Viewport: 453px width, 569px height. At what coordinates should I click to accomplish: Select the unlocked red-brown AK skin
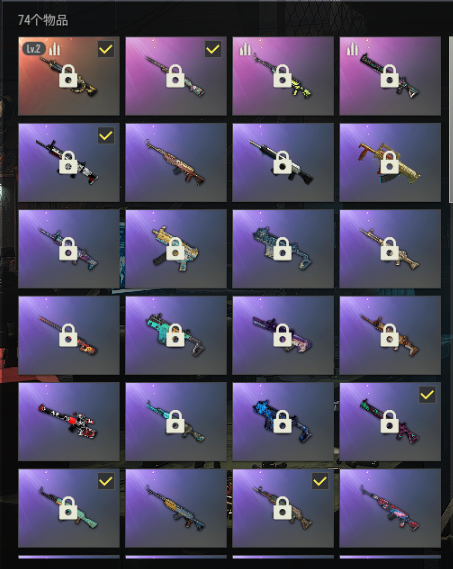pyautogui.click(x=176, y=162)
